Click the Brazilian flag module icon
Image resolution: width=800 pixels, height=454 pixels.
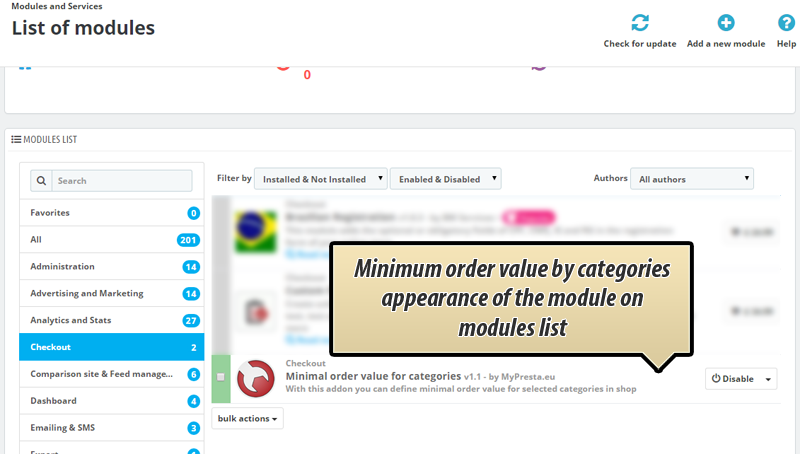(x=255, y=229)
